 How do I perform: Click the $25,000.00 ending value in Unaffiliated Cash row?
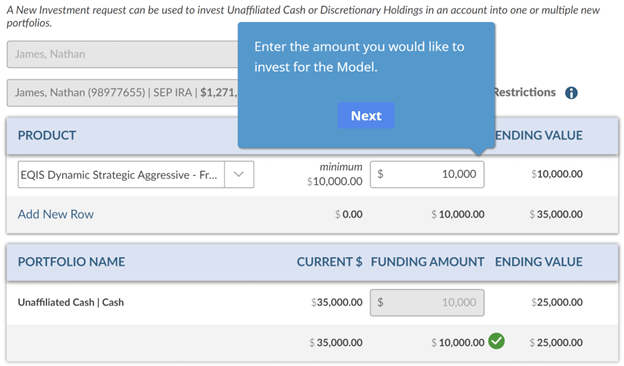point(557,302)
